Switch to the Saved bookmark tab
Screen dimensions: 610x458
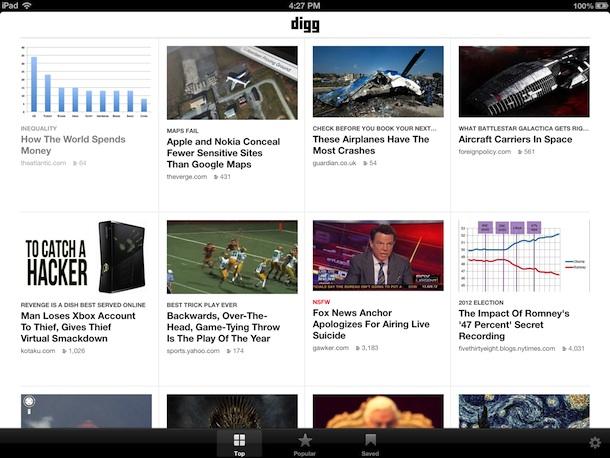370,444
